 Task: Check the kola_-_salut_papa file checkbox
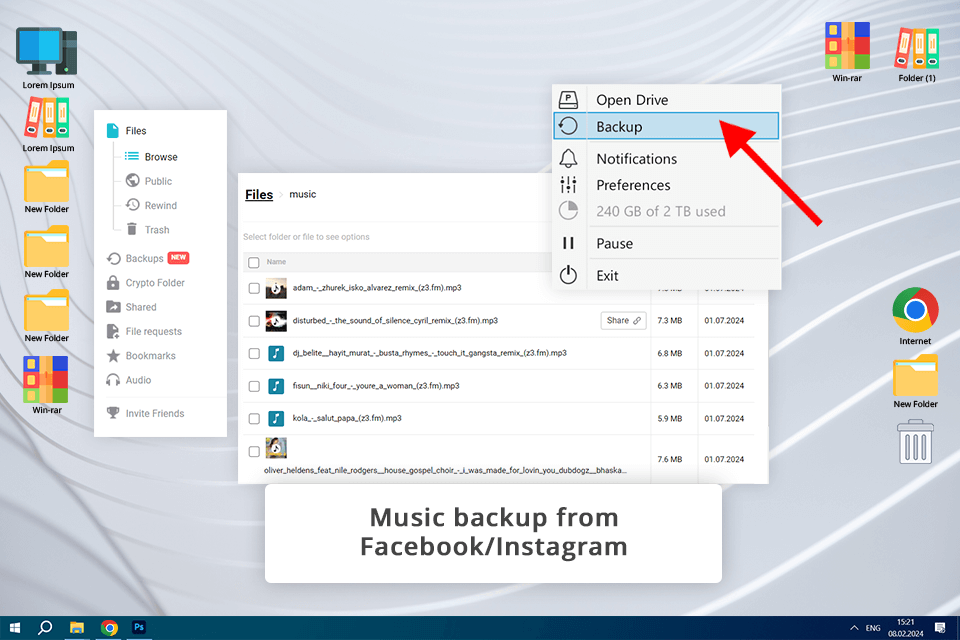tap(253, 418)
